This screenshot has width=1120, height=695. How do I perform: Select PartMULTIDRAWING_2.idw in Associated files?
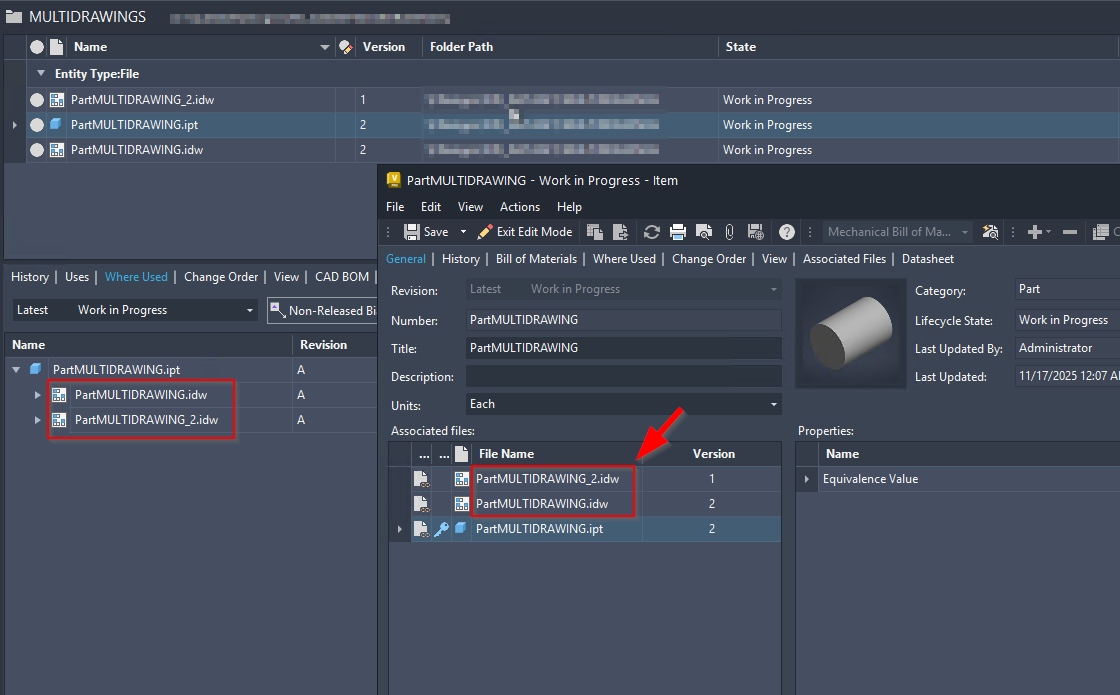tap(547, 479)
